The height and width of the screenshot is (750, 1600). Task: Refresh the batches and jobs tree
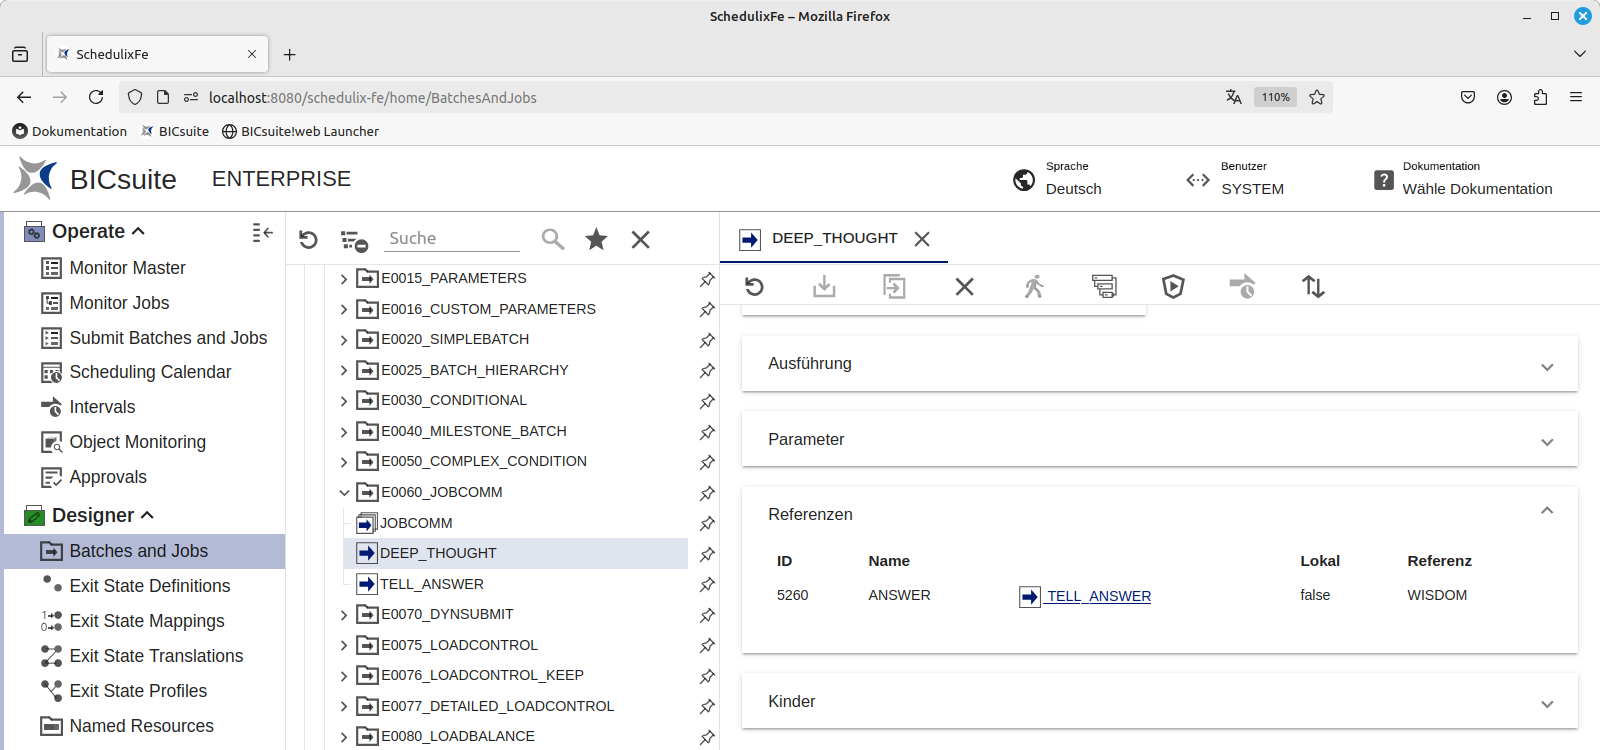click(x=308, y=240)
